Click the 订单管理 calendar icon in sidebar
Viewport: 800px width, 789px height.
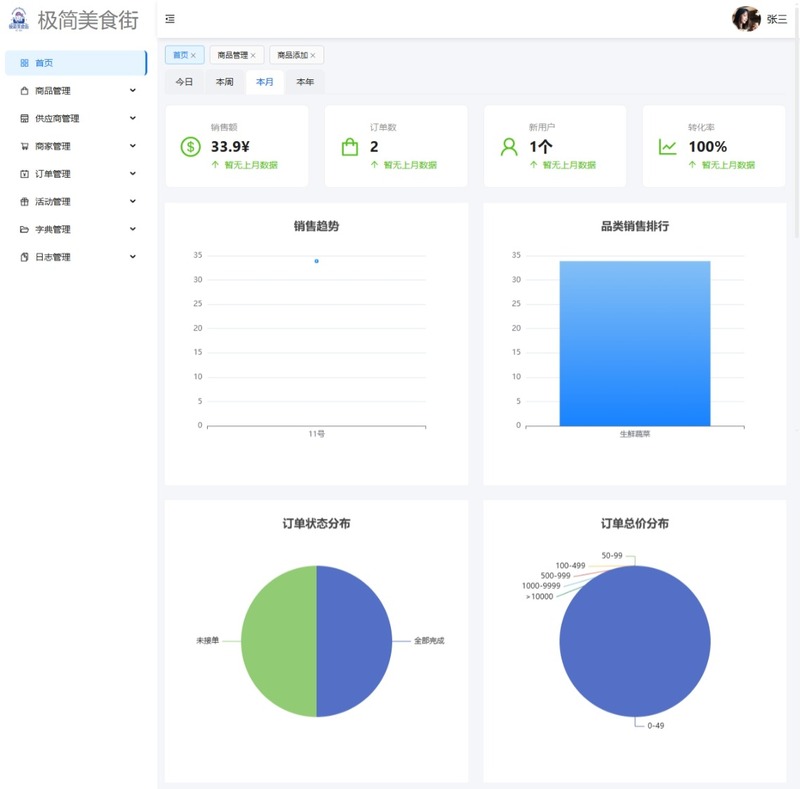point(24,174)
